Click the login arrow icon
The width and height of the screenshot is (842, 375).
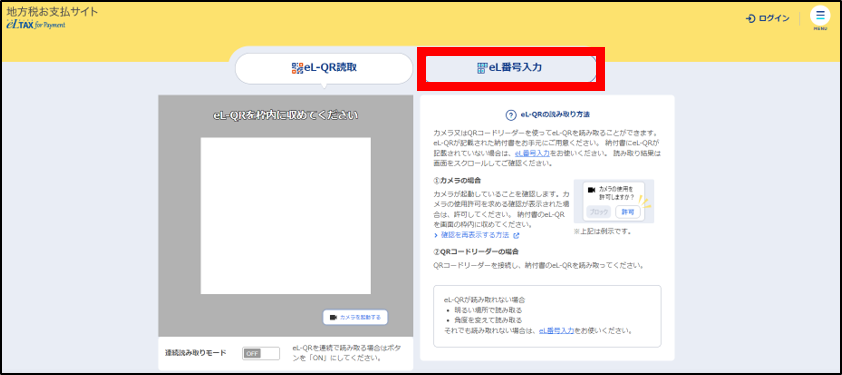coord(750,19)
